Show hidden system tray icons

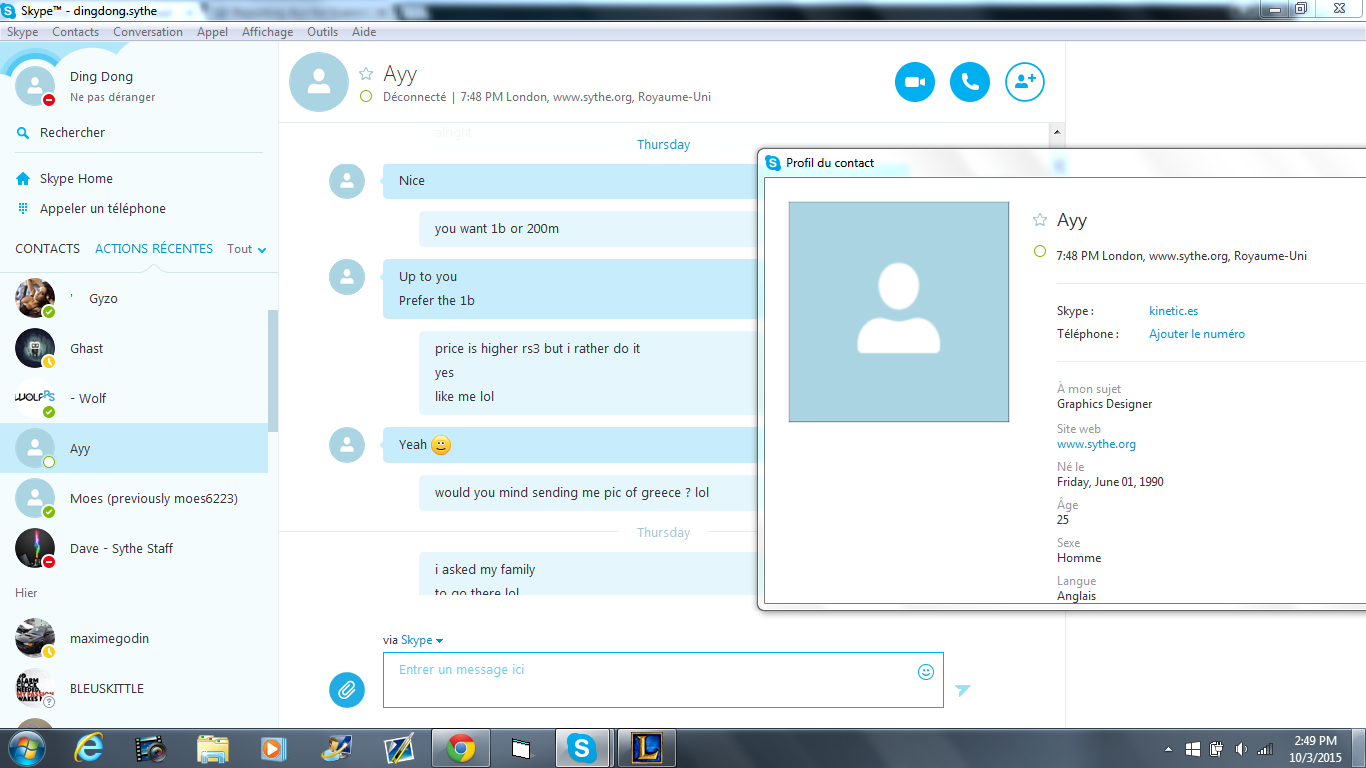1168,749
